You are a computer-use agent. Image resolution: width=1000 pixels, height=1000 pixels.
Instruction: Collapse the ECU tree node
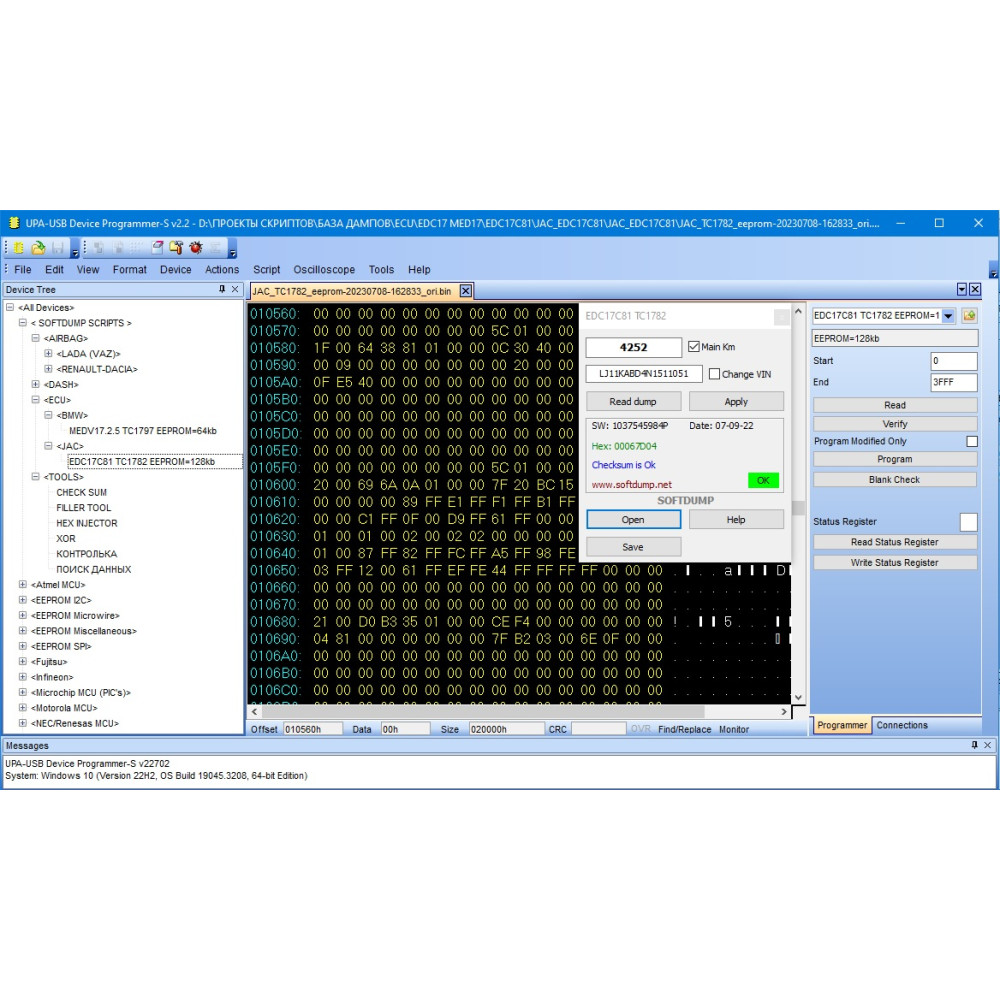pyautogui.click(x=35, y=399)
